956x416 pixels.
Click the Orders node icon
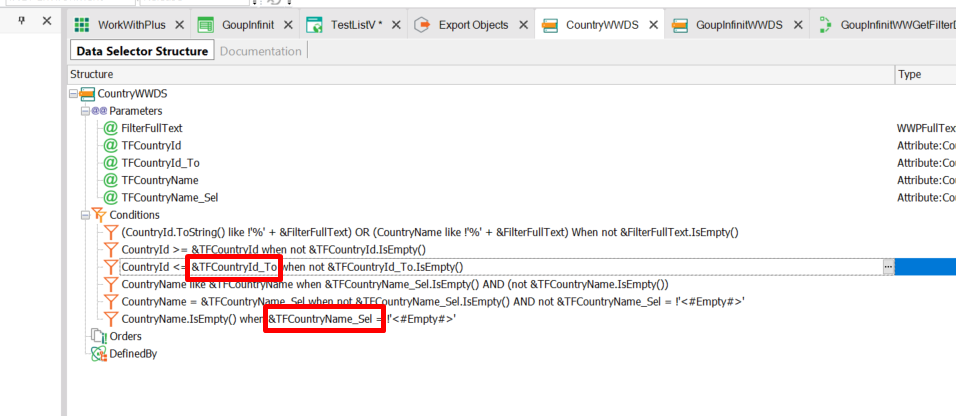[x=98, y=336]
